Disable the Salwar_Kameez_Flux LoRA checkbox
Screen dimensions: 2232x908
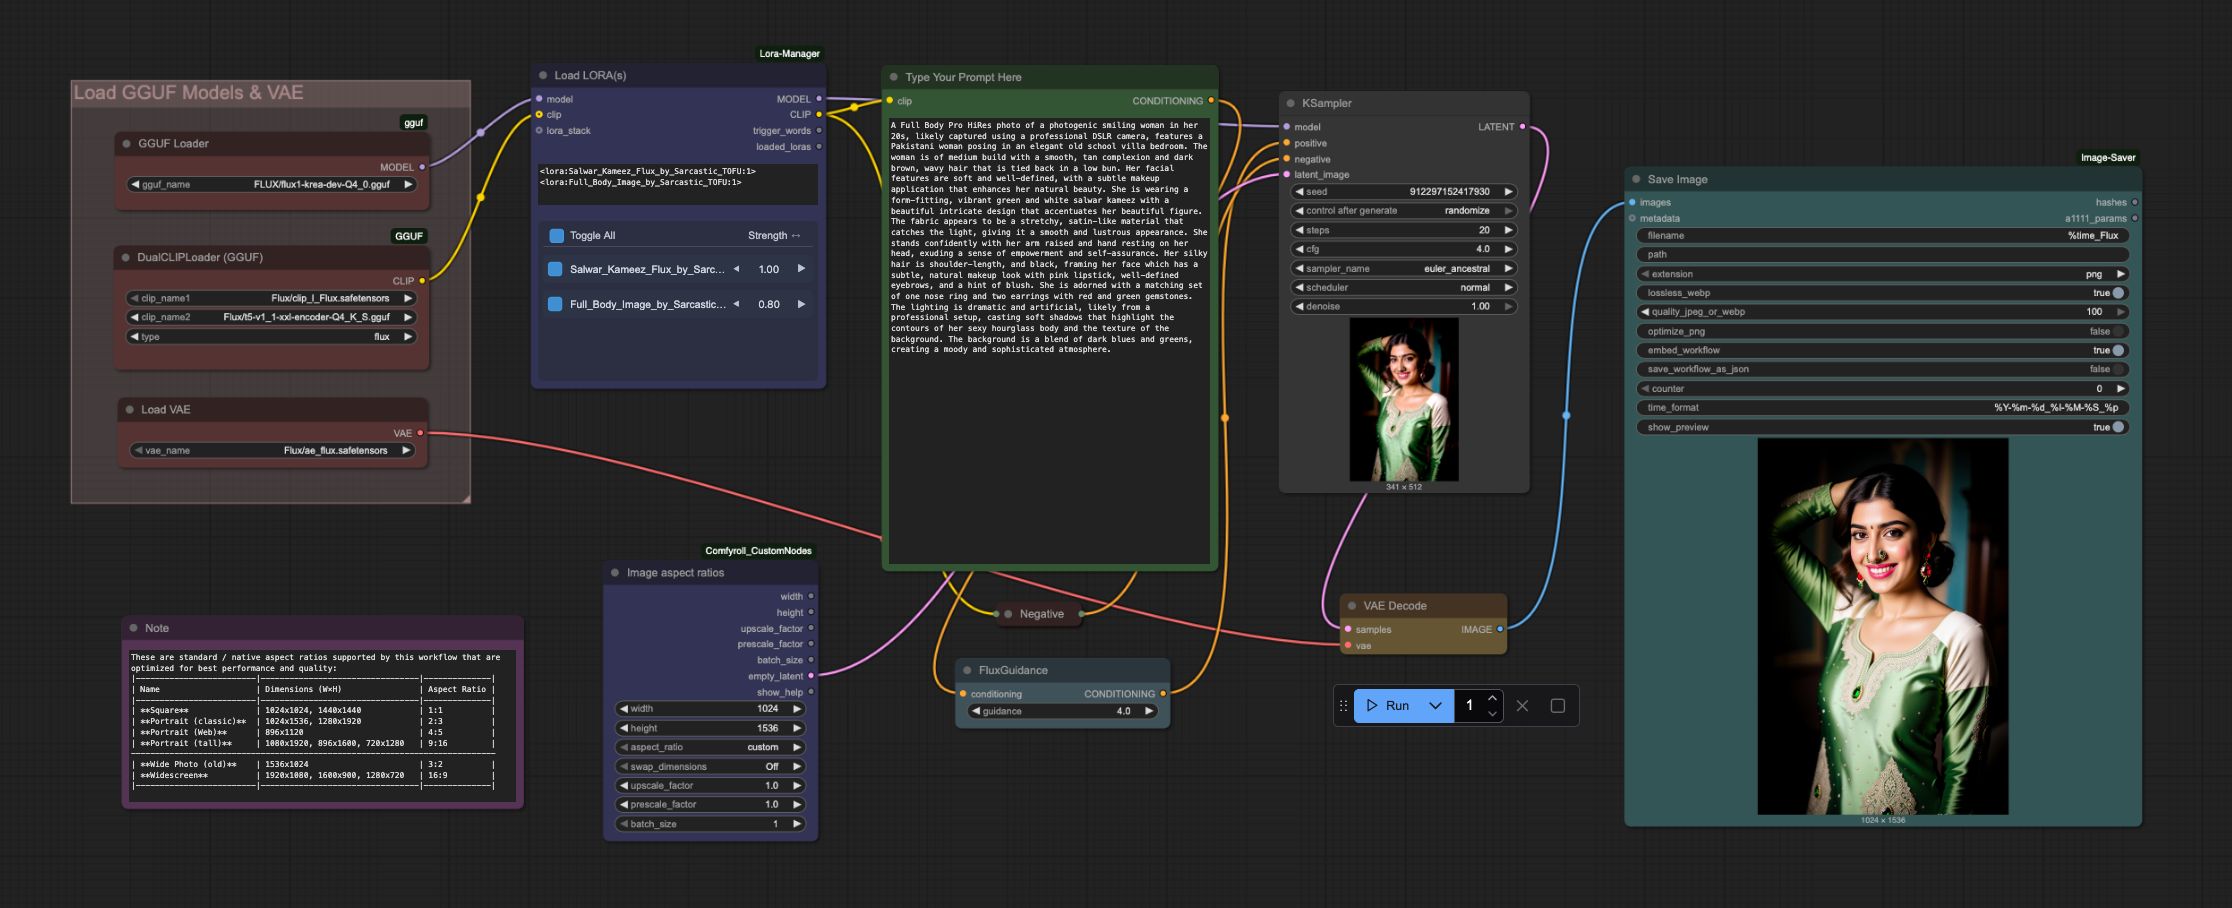click(x=555, y=269)
